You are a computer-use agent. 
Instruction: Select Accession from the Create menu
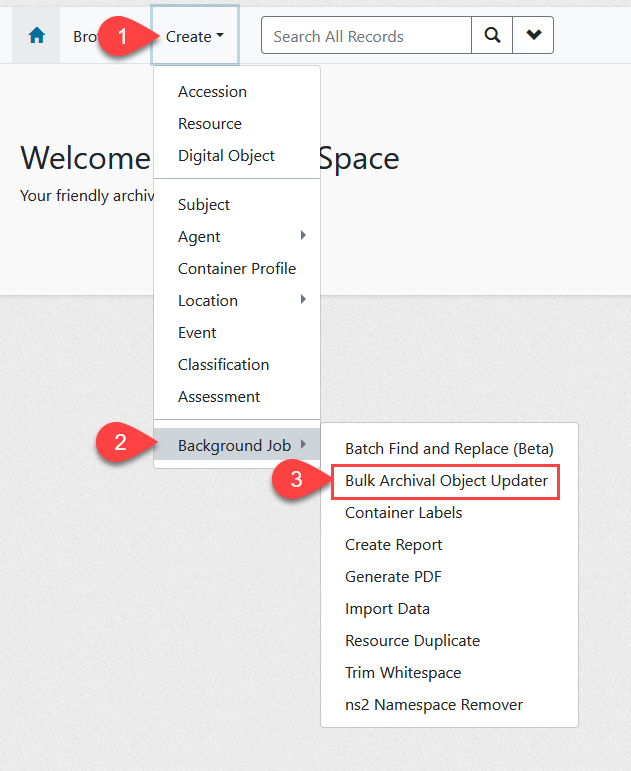click(x=212, y=92)
